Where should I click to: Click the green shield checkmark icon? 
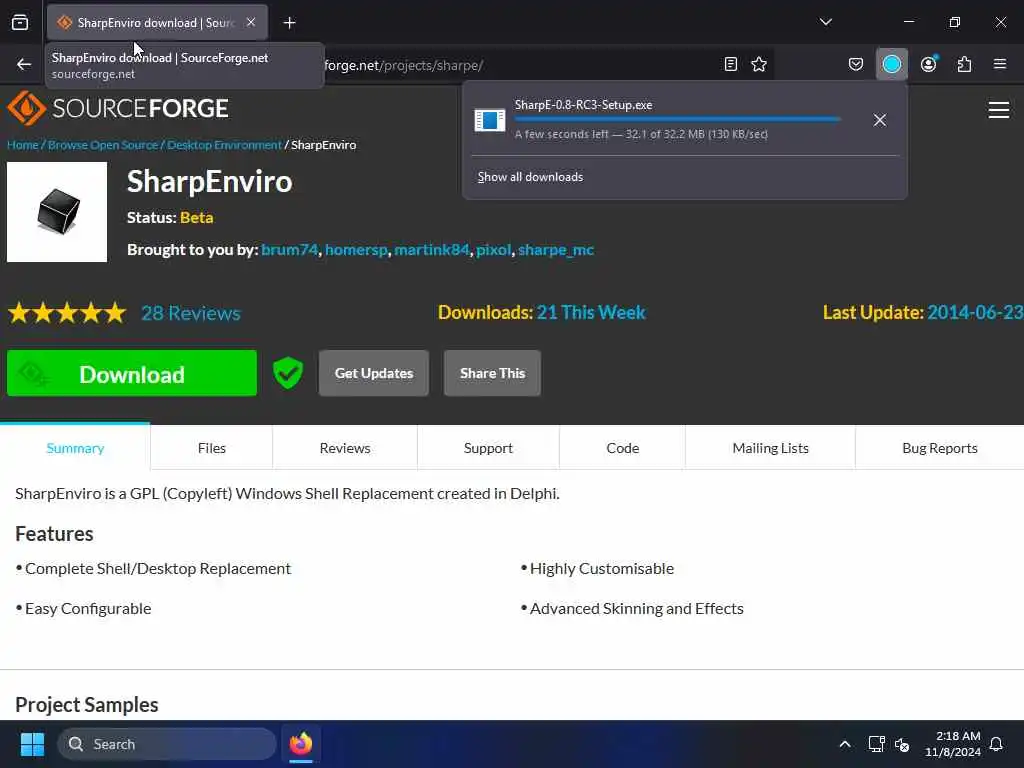click(288, 373)
